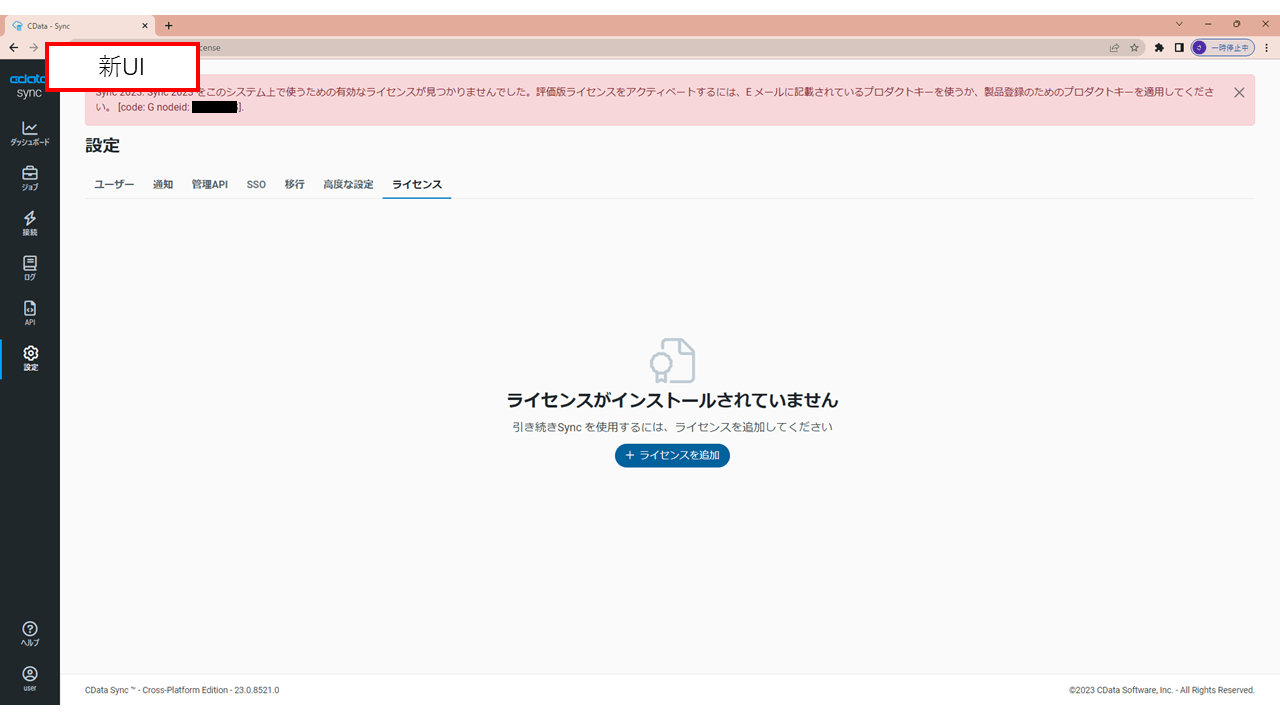Click the bookmark star in the address bar
Image resolution: width=1280 pixels, height=720 pixels.
[1134, 47]
